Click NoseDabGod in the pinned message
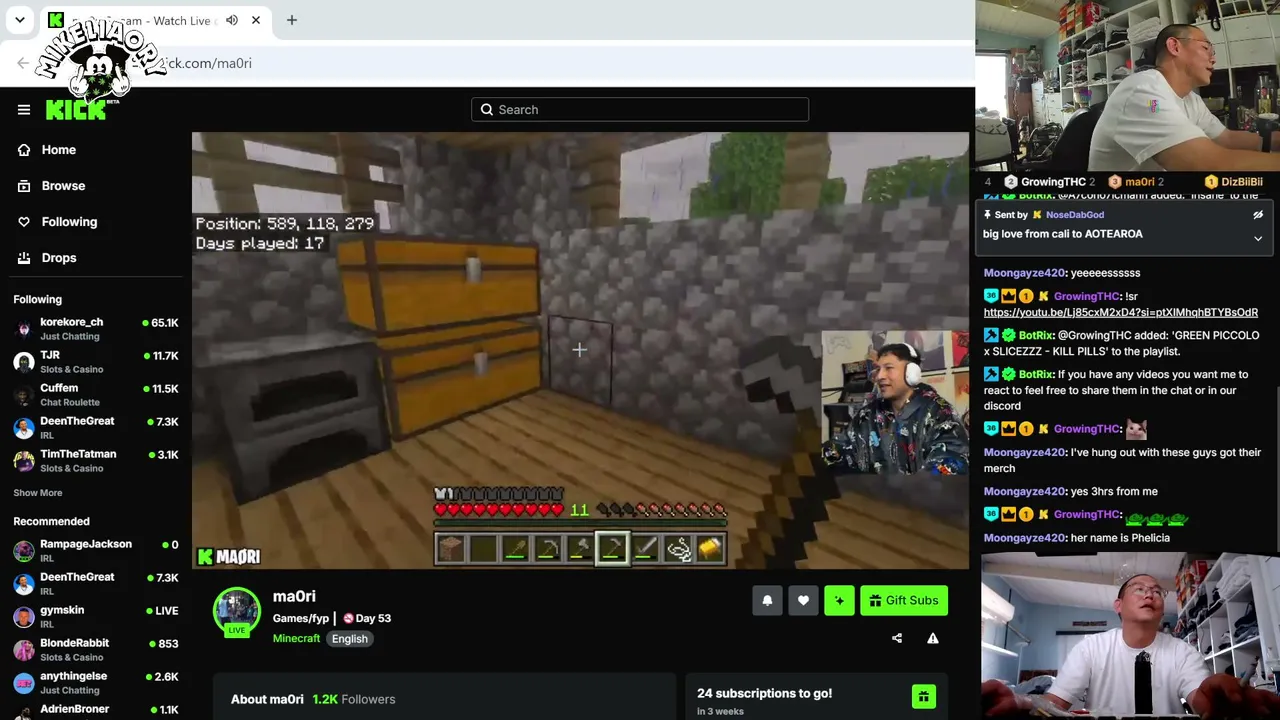Screen dimensions: 1280x720 pyautogui.click(x=1075, y=215)
